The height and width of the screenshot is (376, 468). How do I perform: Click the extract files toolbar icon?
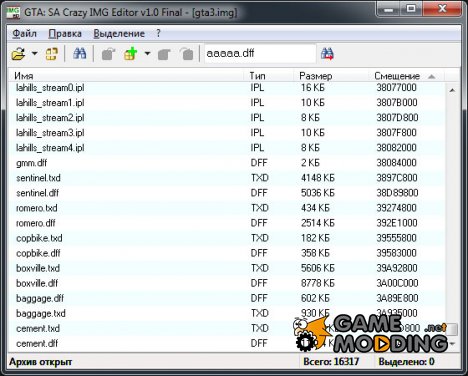108,53
